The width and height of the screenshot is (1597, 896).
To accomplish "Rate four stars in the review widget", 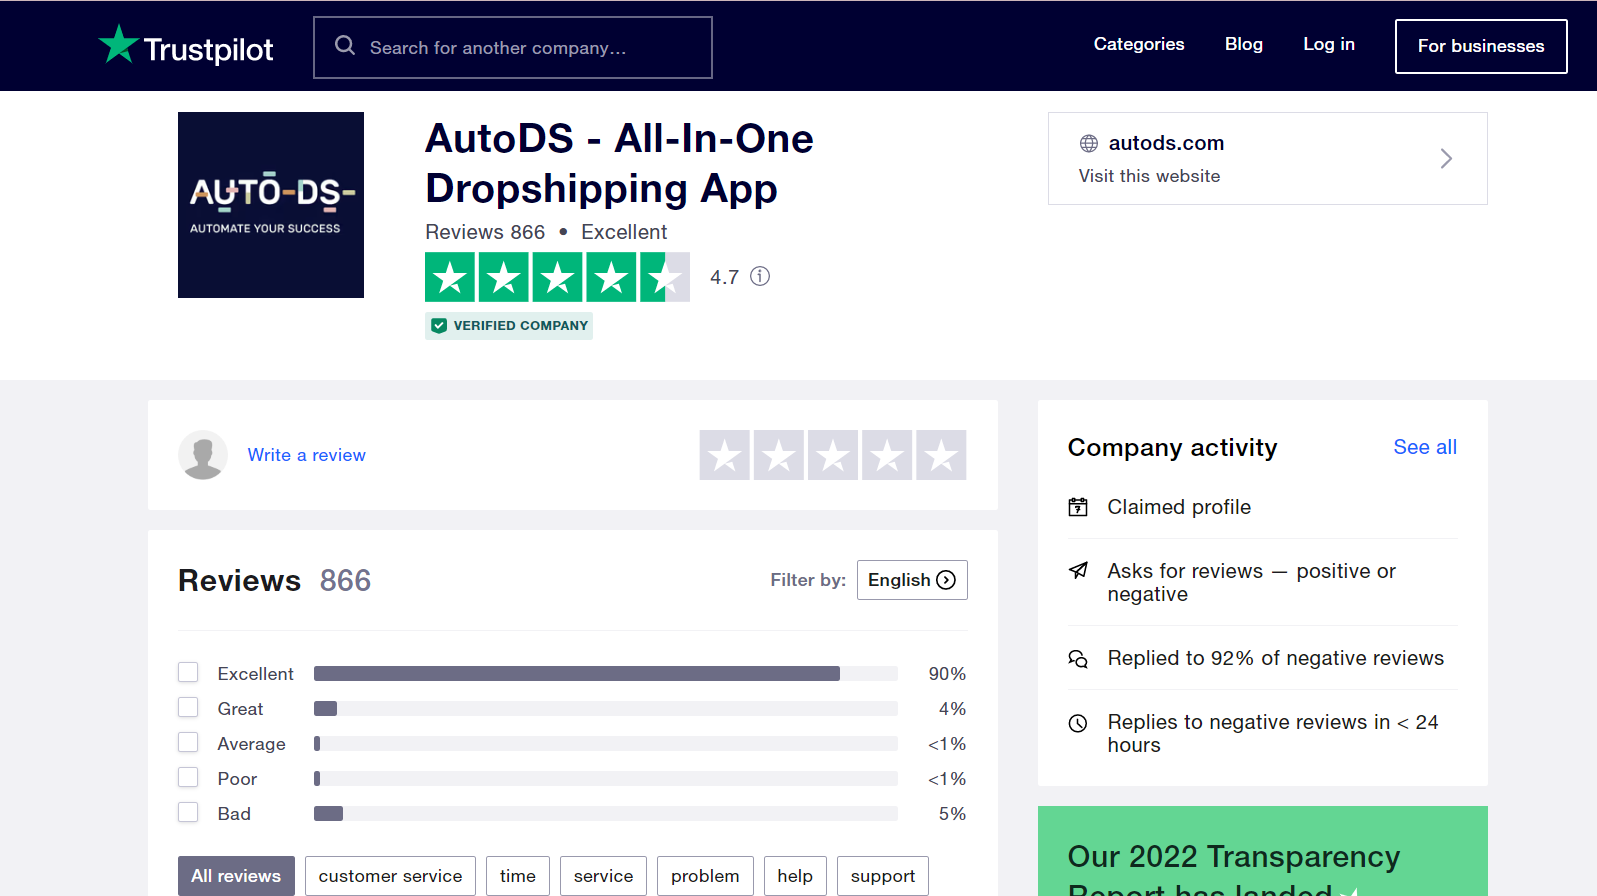I will pyautogui.click(x=887, y=455).
